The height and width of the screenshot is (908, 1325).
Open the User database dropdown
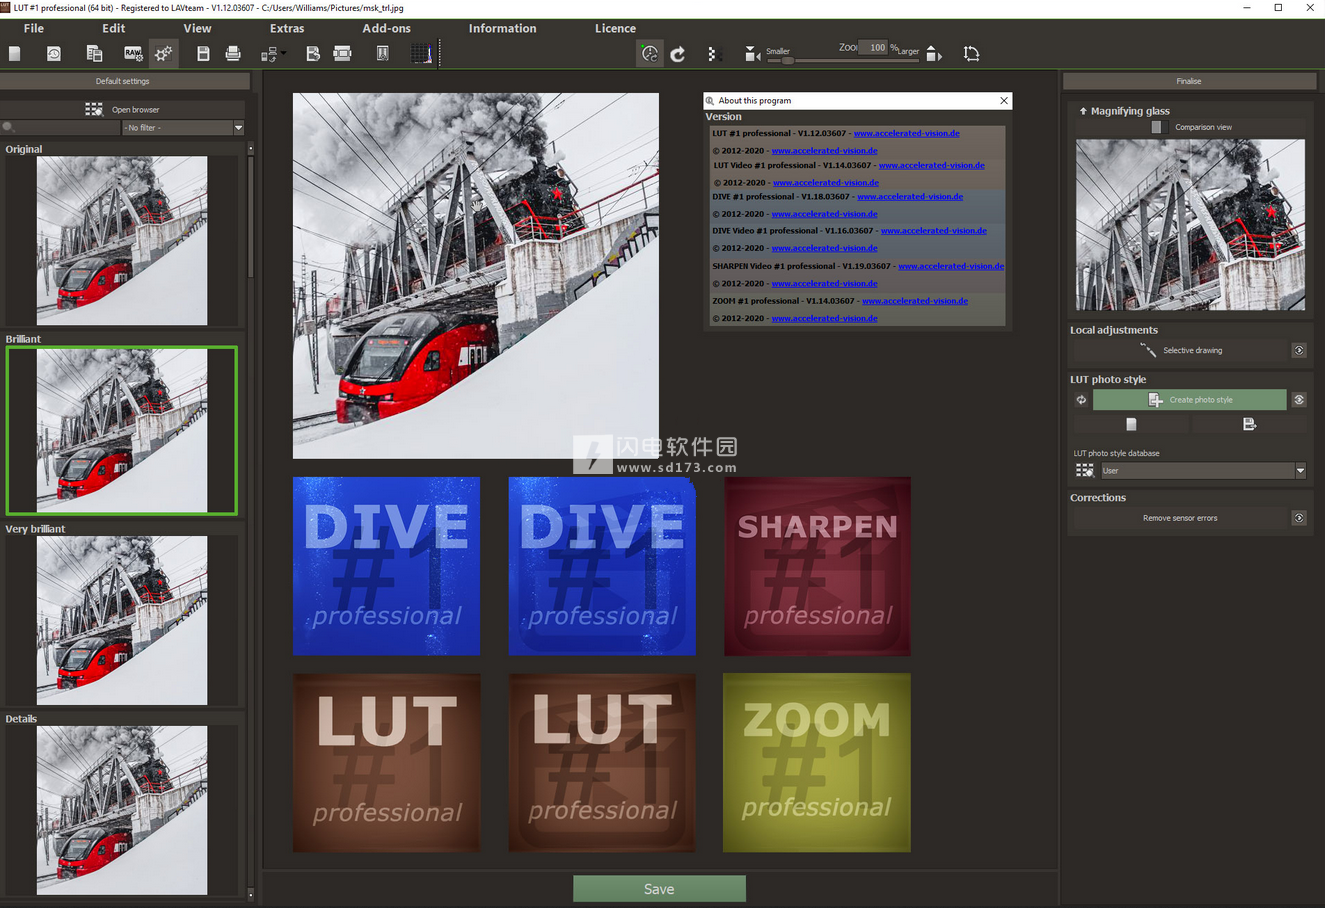point(1203,470)
